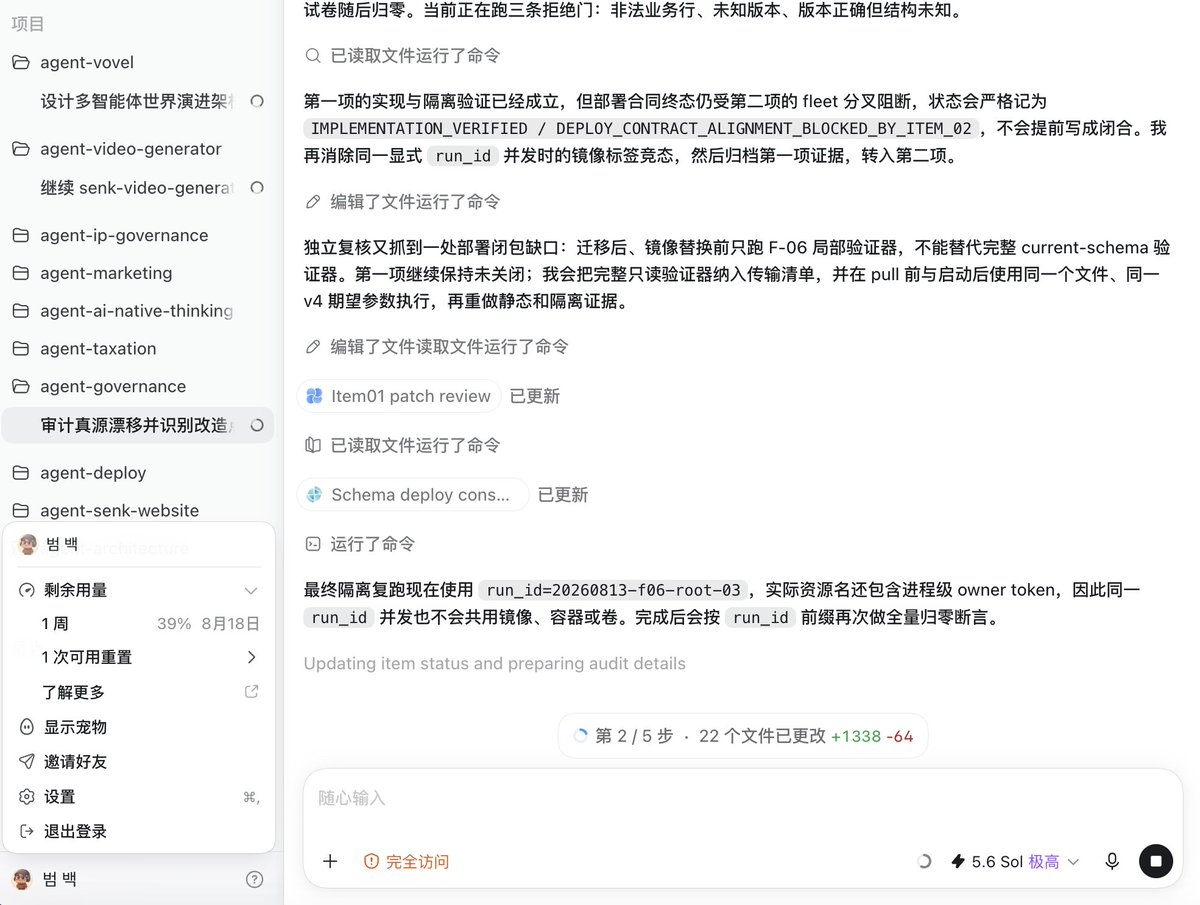This screenshot has height=905, width=1200.
Task: Open the help question mark icon
Action: [x=255, y=880]
